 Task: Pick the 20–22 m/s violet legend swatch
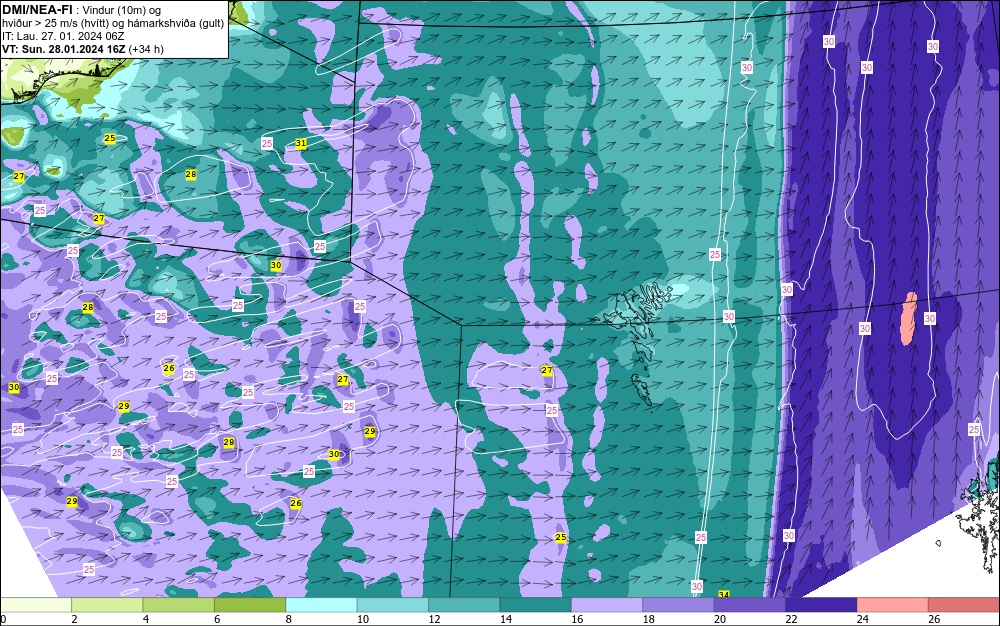point(750,605)
